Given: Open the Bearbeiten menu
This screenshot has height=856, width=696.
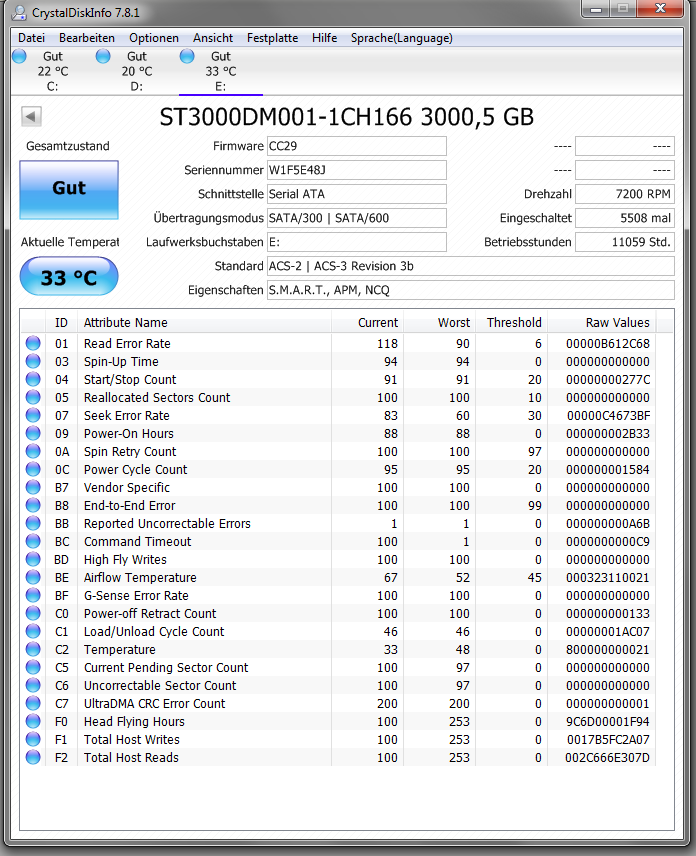Looking at the screenshot, I should click(87, 38).
